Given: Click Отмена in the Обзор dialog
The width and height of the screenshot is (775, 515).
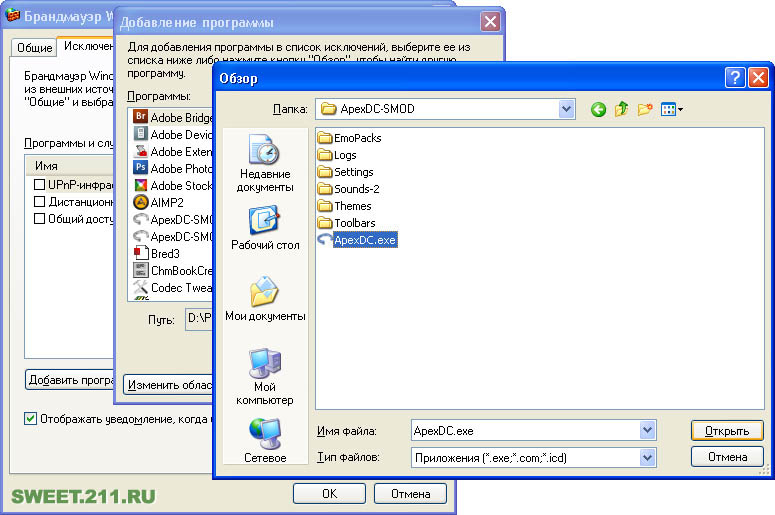Looking at the screenshot, I should click(727, 457).
